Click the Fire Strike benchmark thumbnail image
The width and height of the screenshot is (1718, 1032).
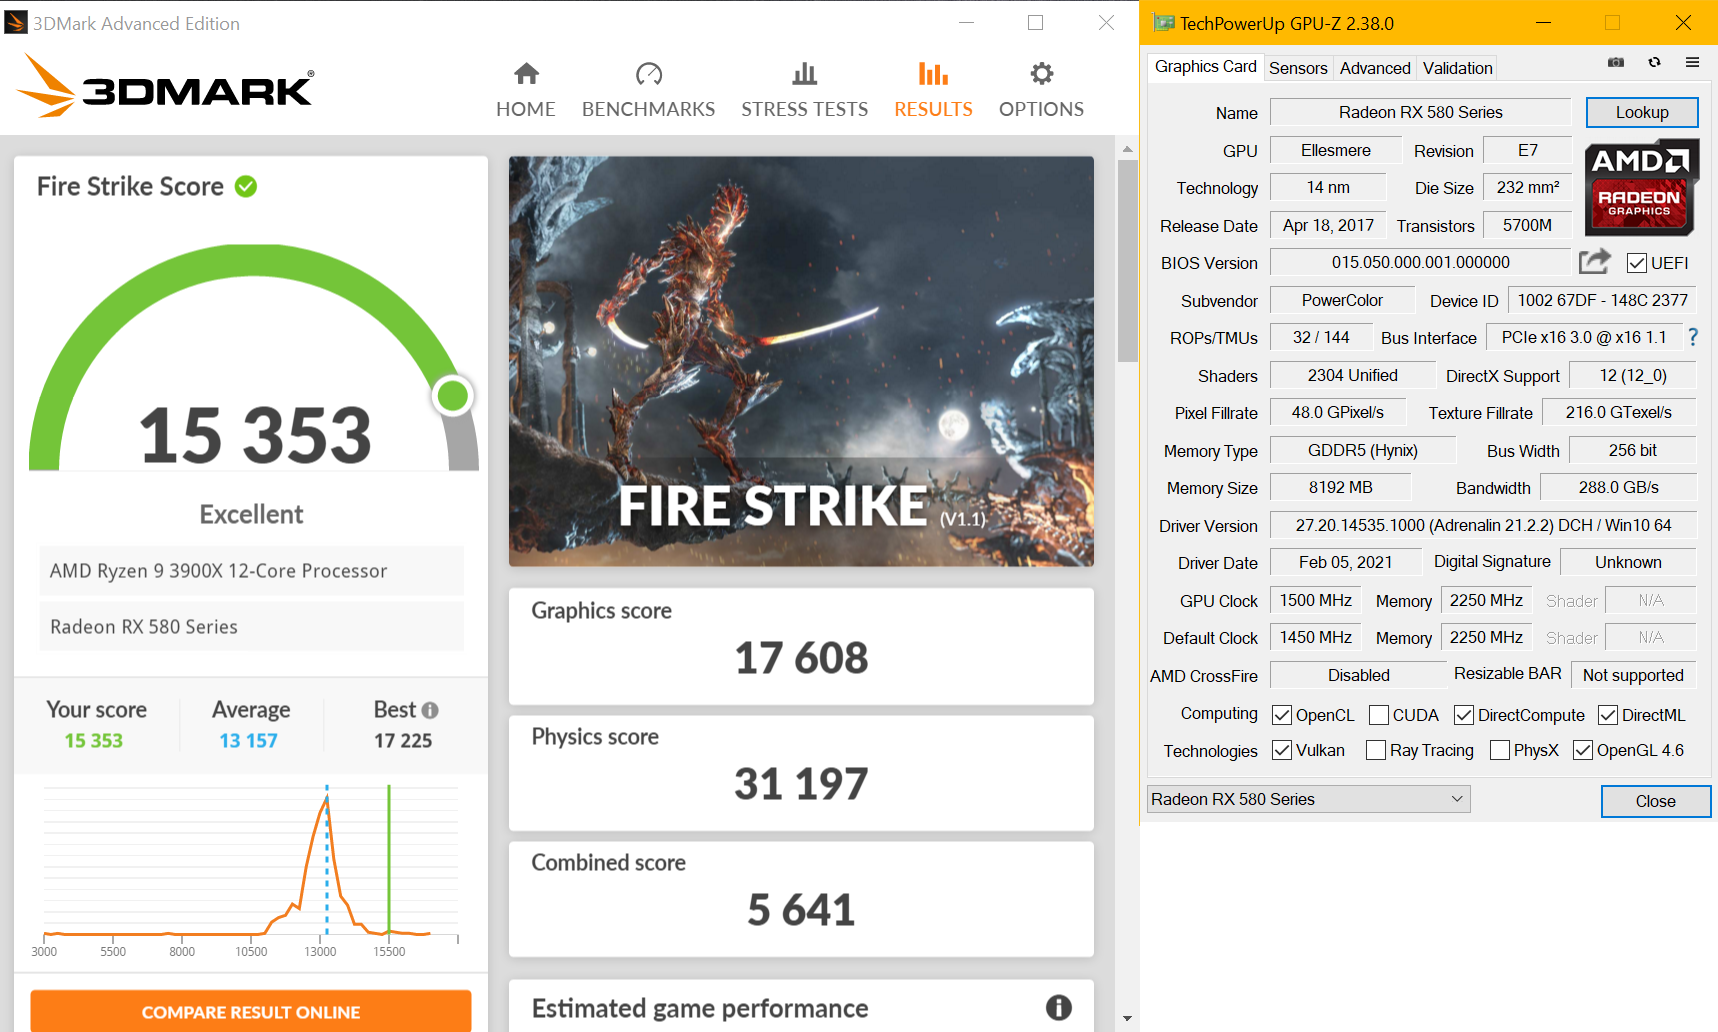coord(801,361)
